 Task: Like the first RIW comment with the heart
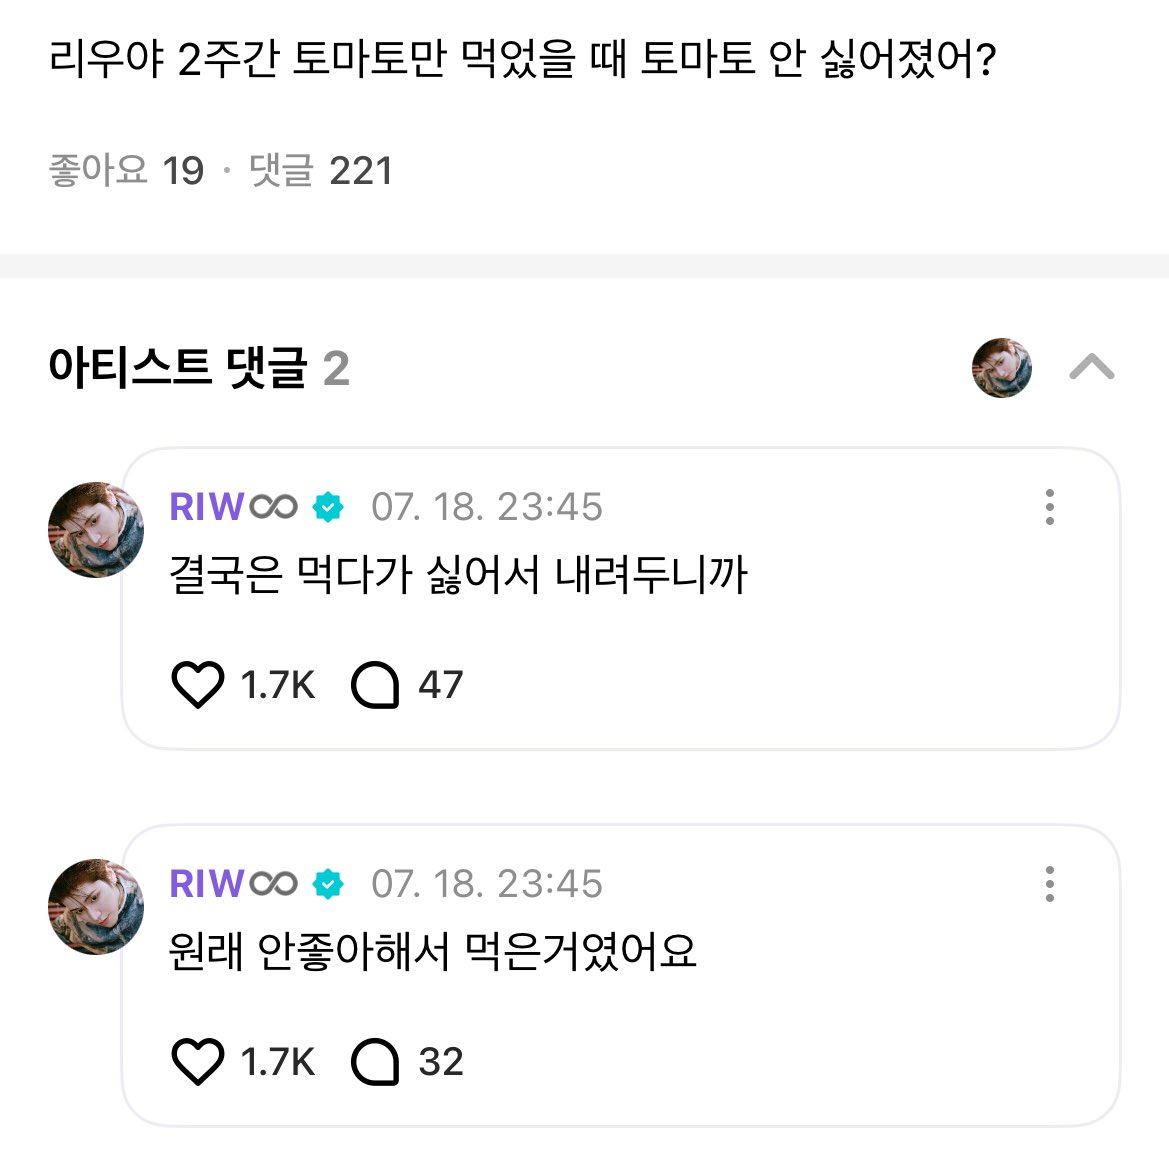pos(198,684)
